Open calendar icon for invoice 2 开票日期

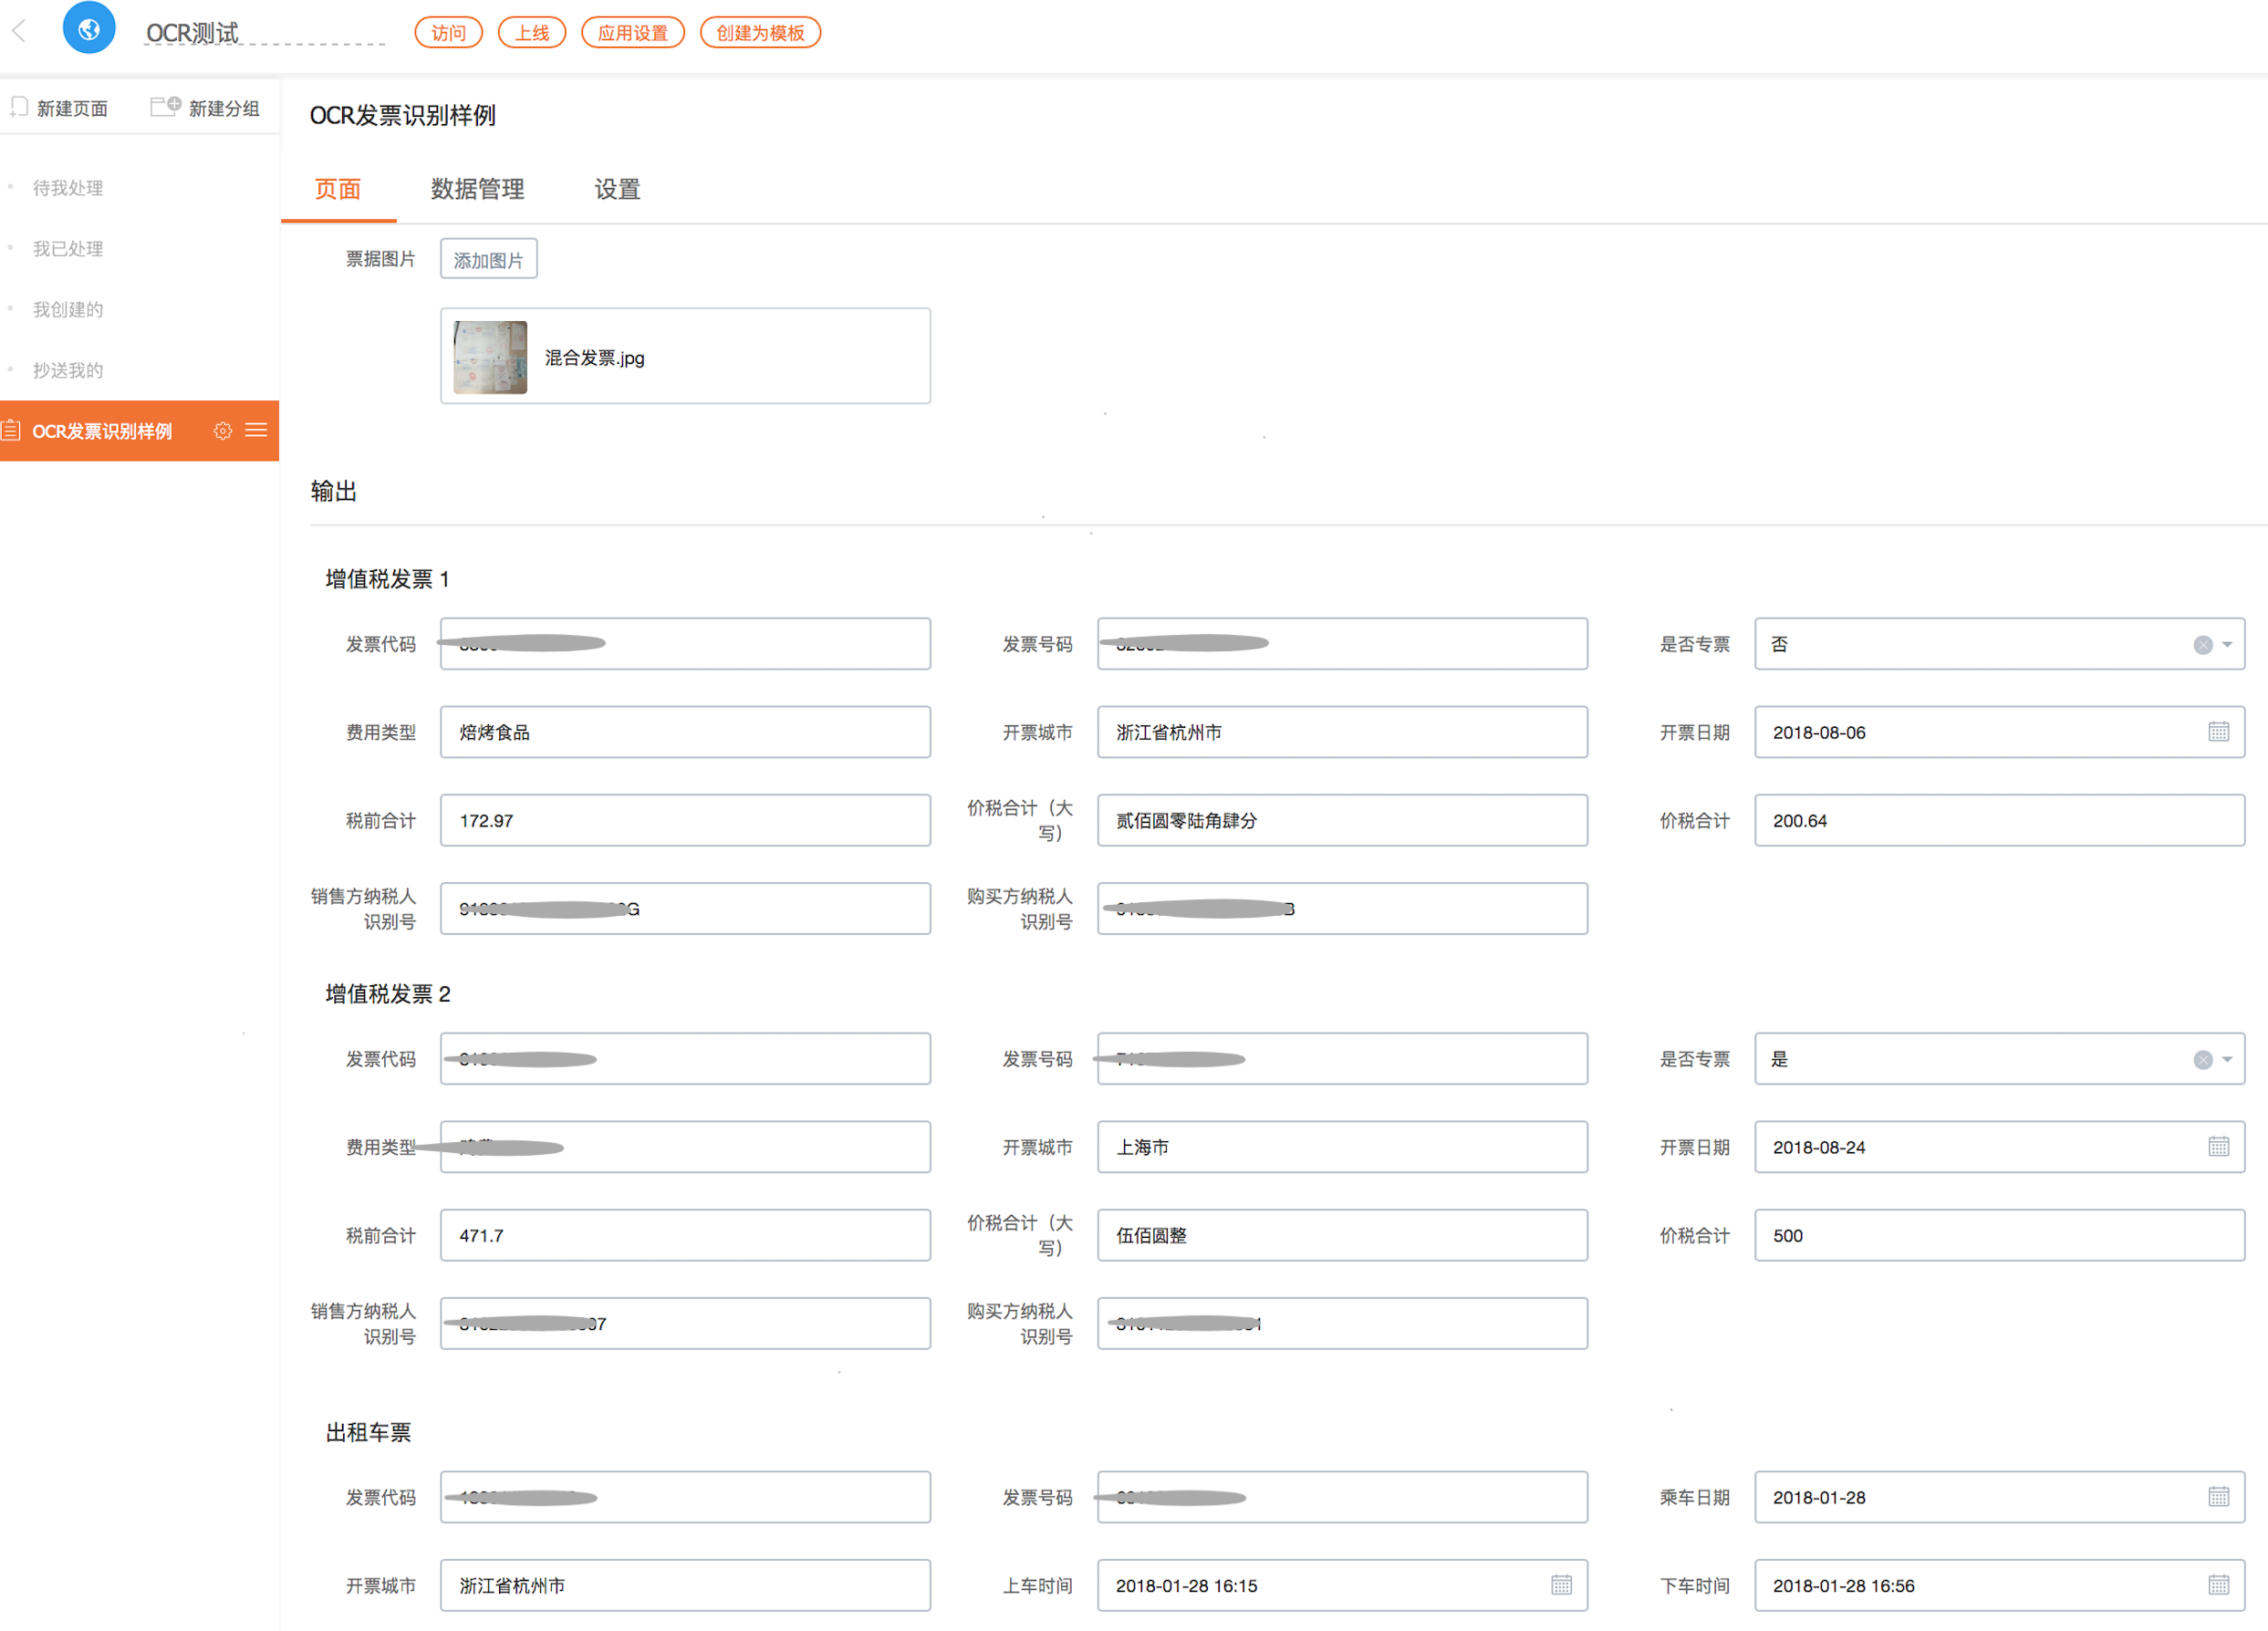(x=2218, y=1147)
